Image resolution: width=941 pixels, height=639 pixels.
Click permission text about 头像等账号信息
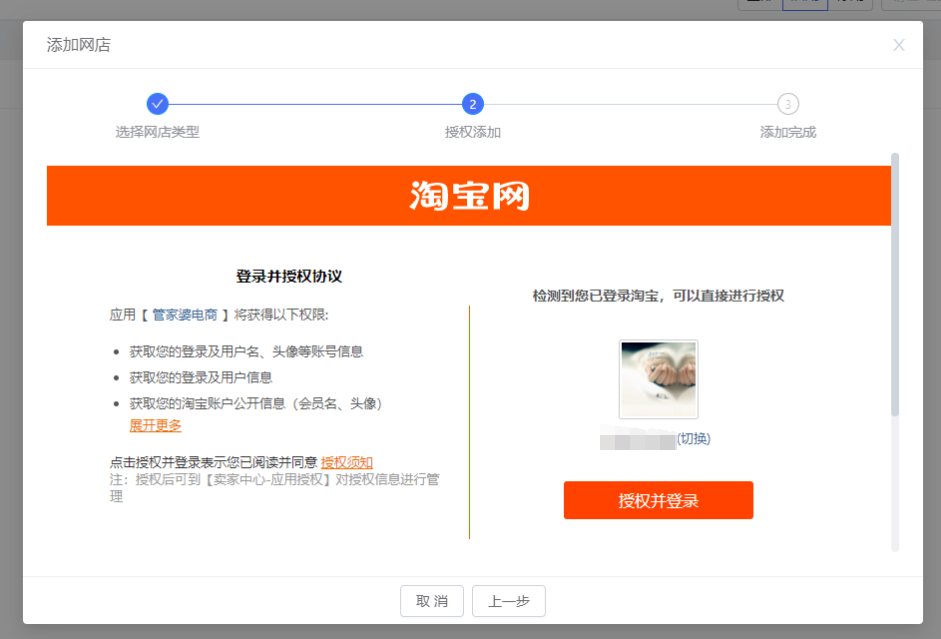pos(246,352)
